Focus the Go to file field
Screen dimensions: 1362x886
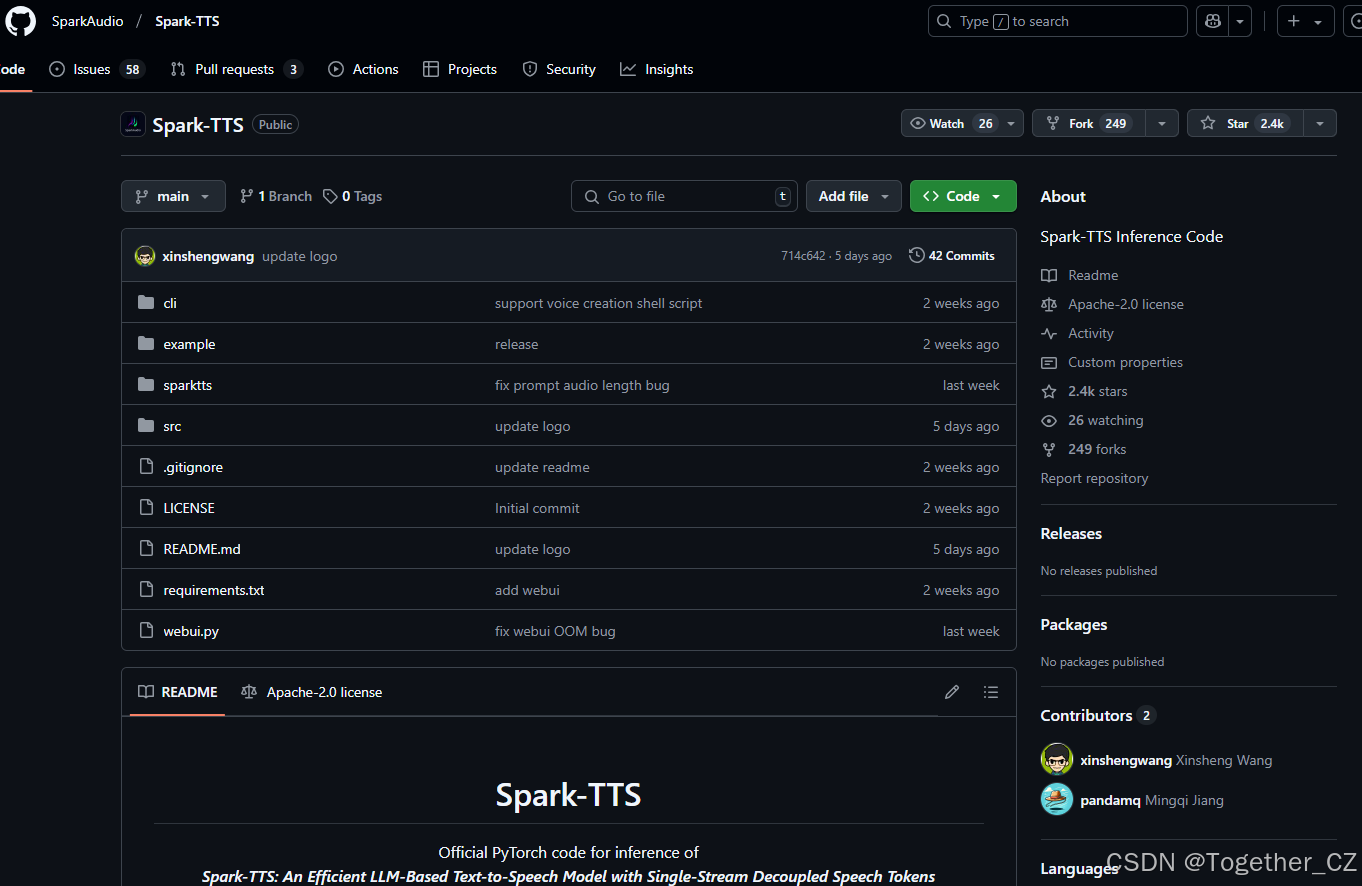pyautogui.click(x=685, y=196)
